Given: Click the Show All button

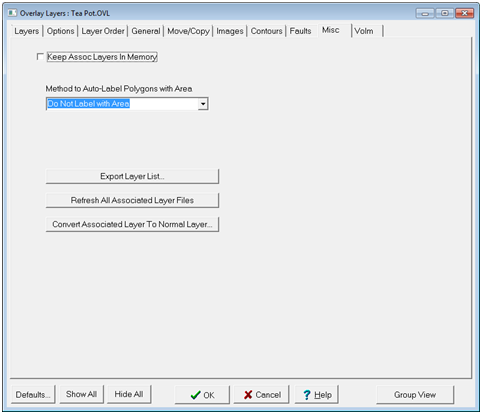Looking at the screenshot, I should click(81, 394).
